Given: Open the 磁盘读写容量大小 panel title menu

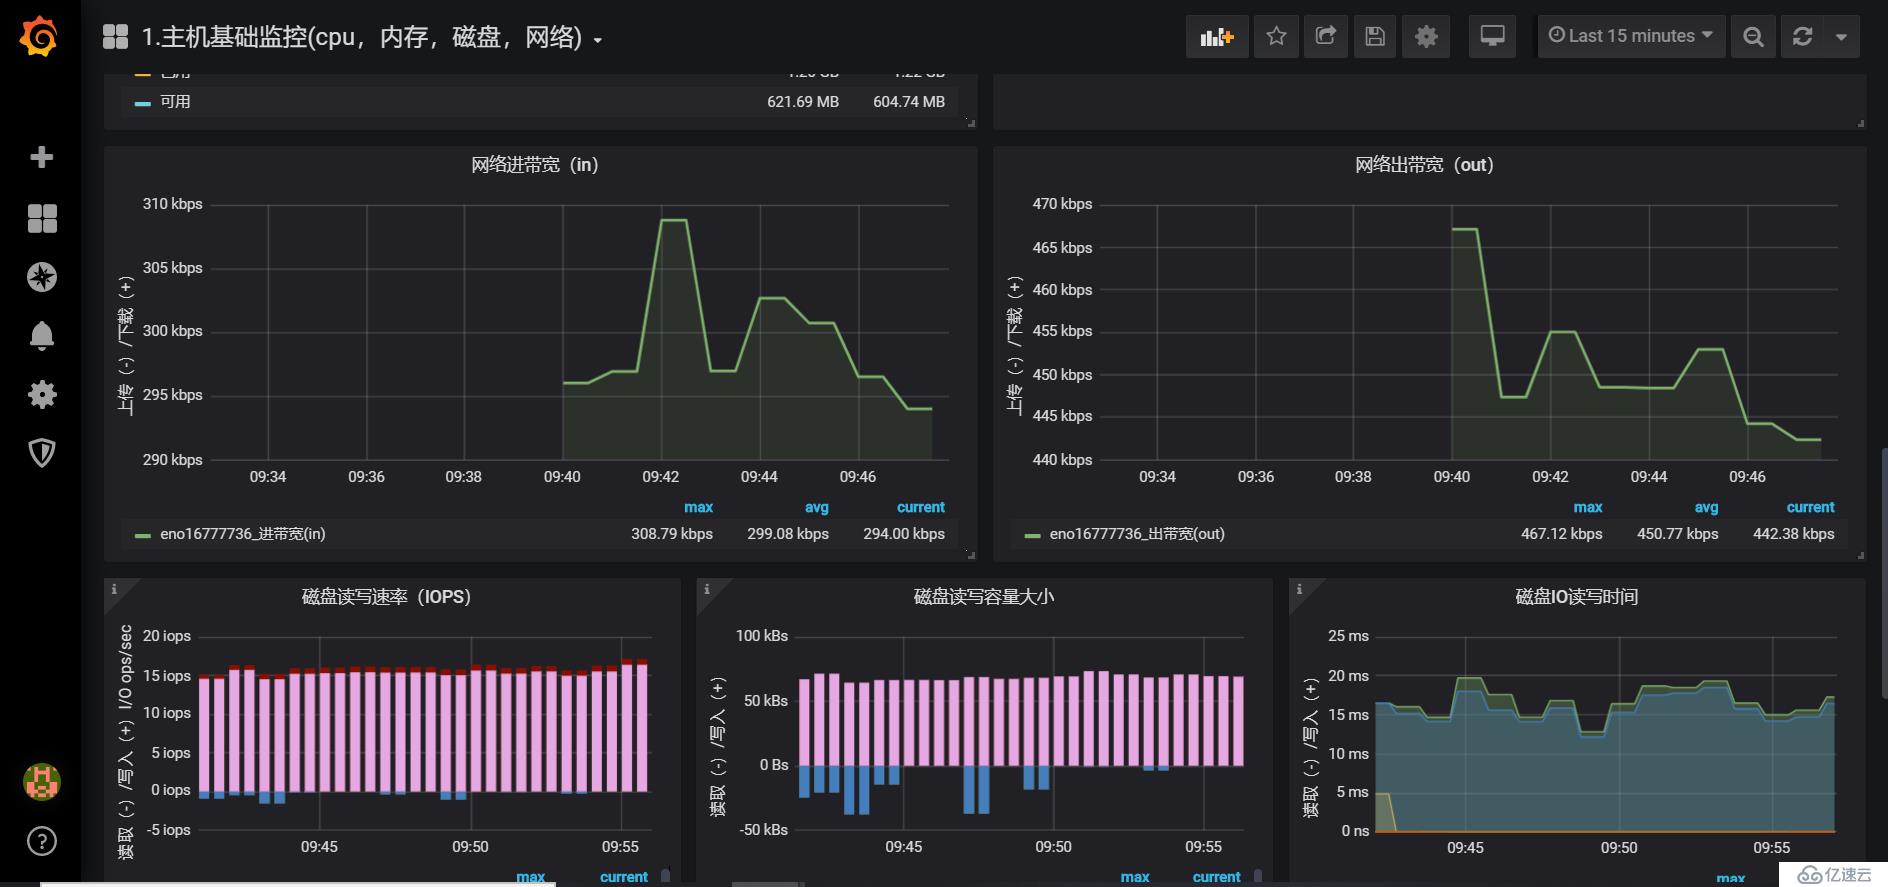Looking at the screenshot, I should point(984,597).
